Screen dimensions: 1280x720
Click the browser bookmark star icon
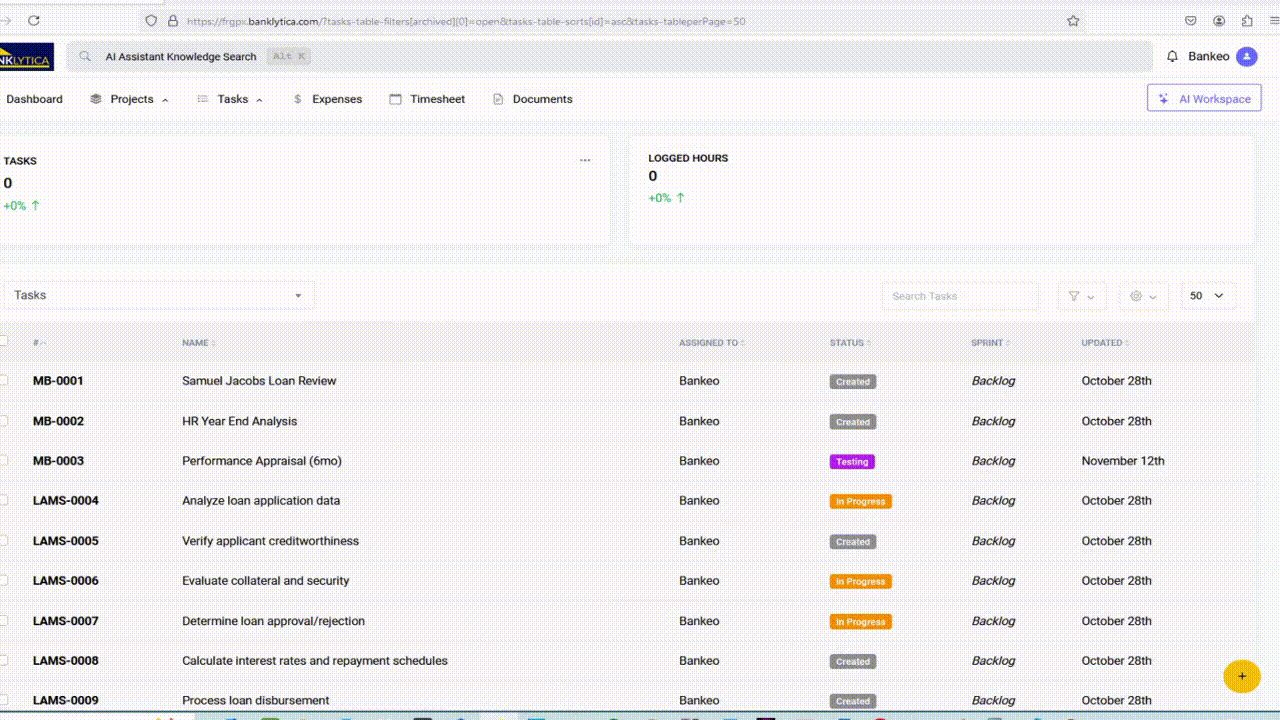1071,20
